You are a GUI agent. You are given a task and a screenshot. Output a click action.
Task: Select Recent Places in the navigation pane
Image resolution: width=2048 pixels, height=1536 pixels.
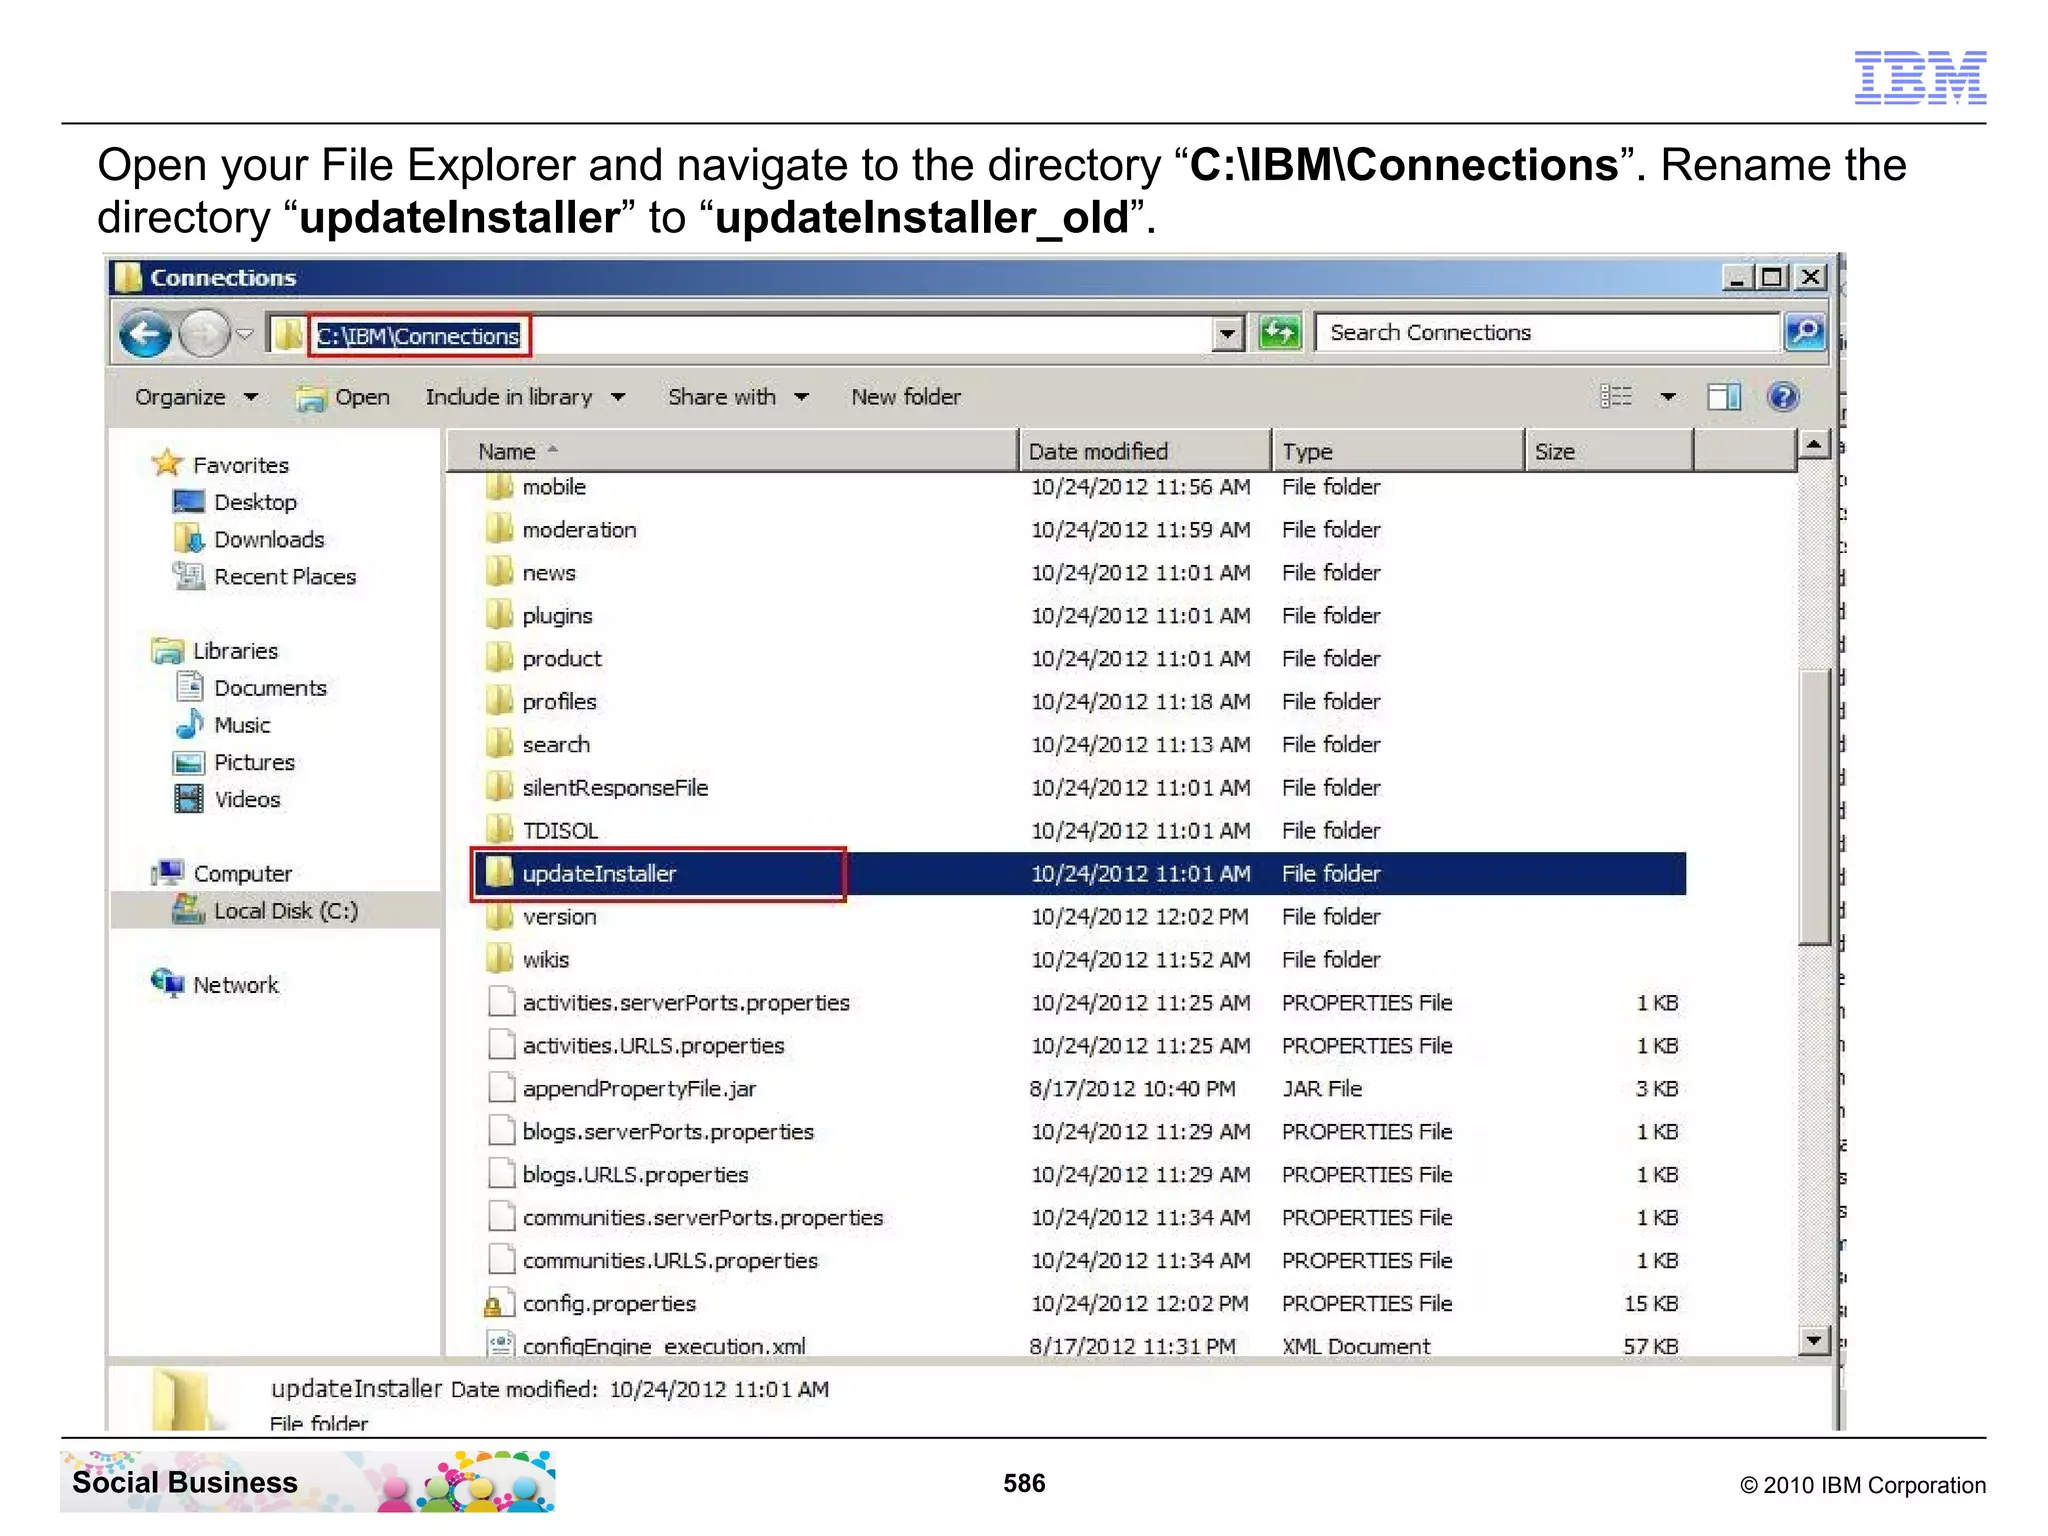(265, 576)
